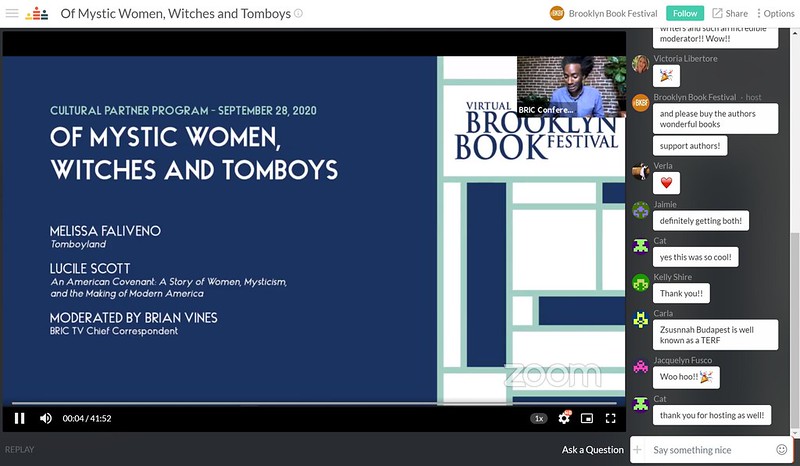Click the REPLAY label below the video
Viewport: 800px width, 466px height.
(x=19, y=450)
